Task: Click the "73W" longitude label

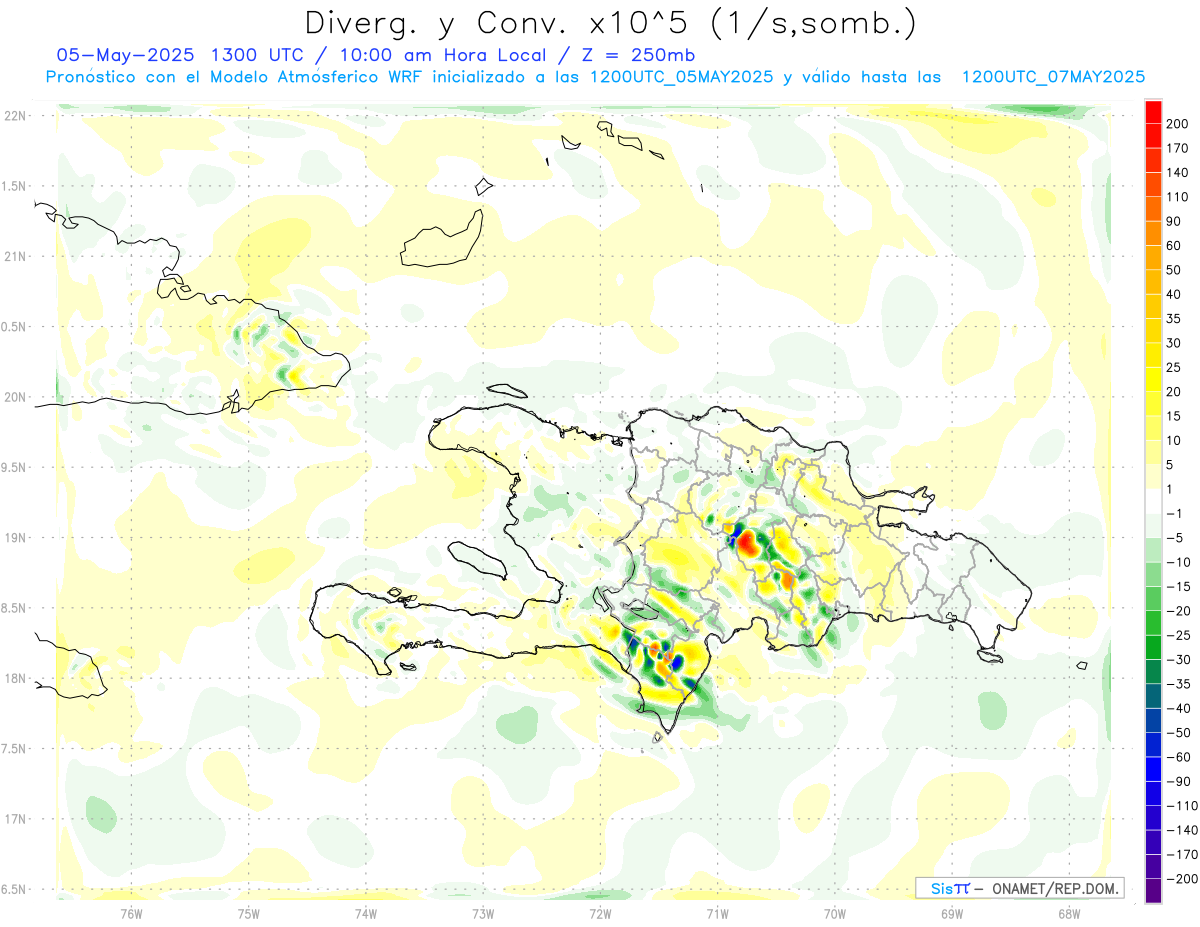Action: click(x=483, y=912)
